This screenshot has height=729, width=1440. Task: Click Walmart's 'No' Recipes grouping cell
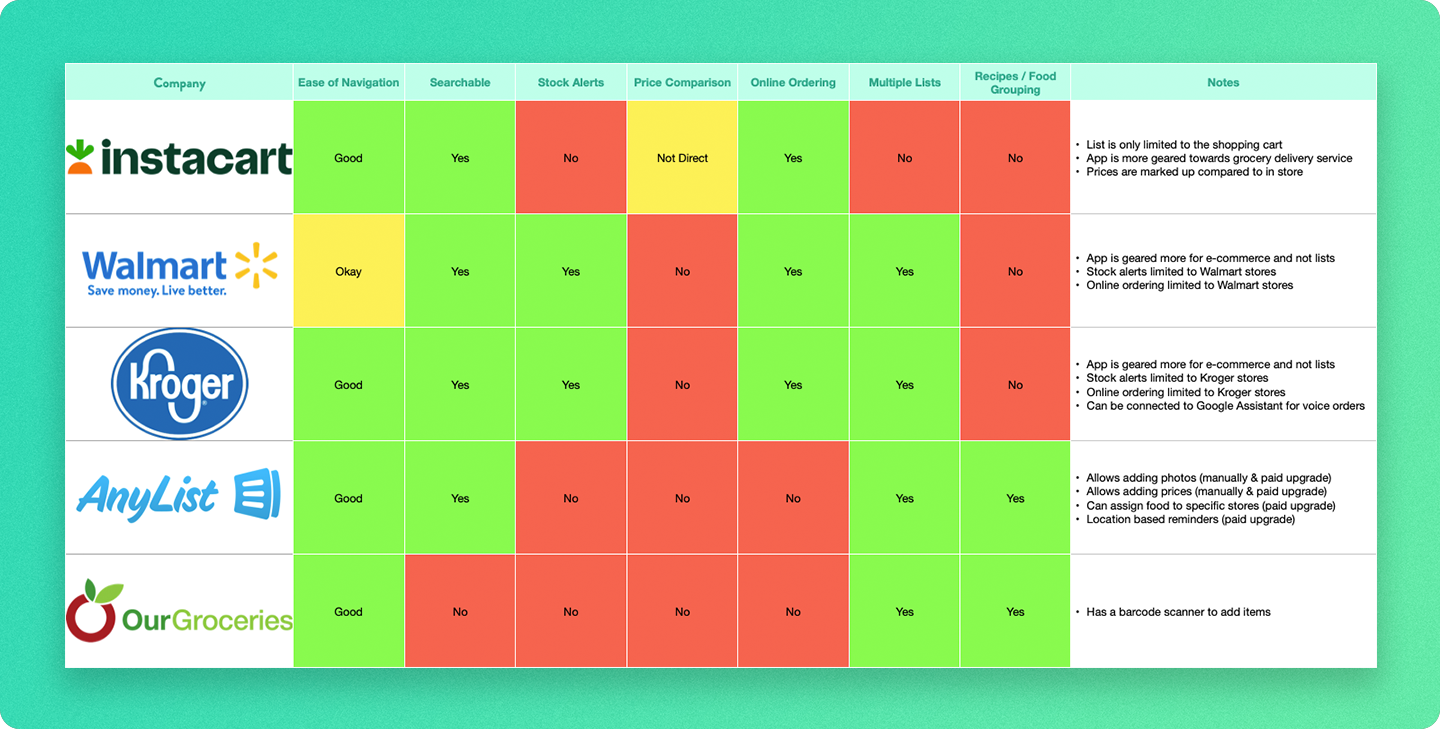pyautogui.click(x=1015, y=271)
